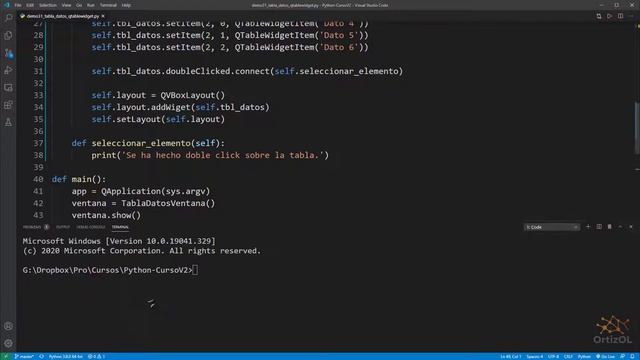The width and height of the screenshot is (640, 360).
Task: Open the Remote Explorer view
Action: click(8, 87)
